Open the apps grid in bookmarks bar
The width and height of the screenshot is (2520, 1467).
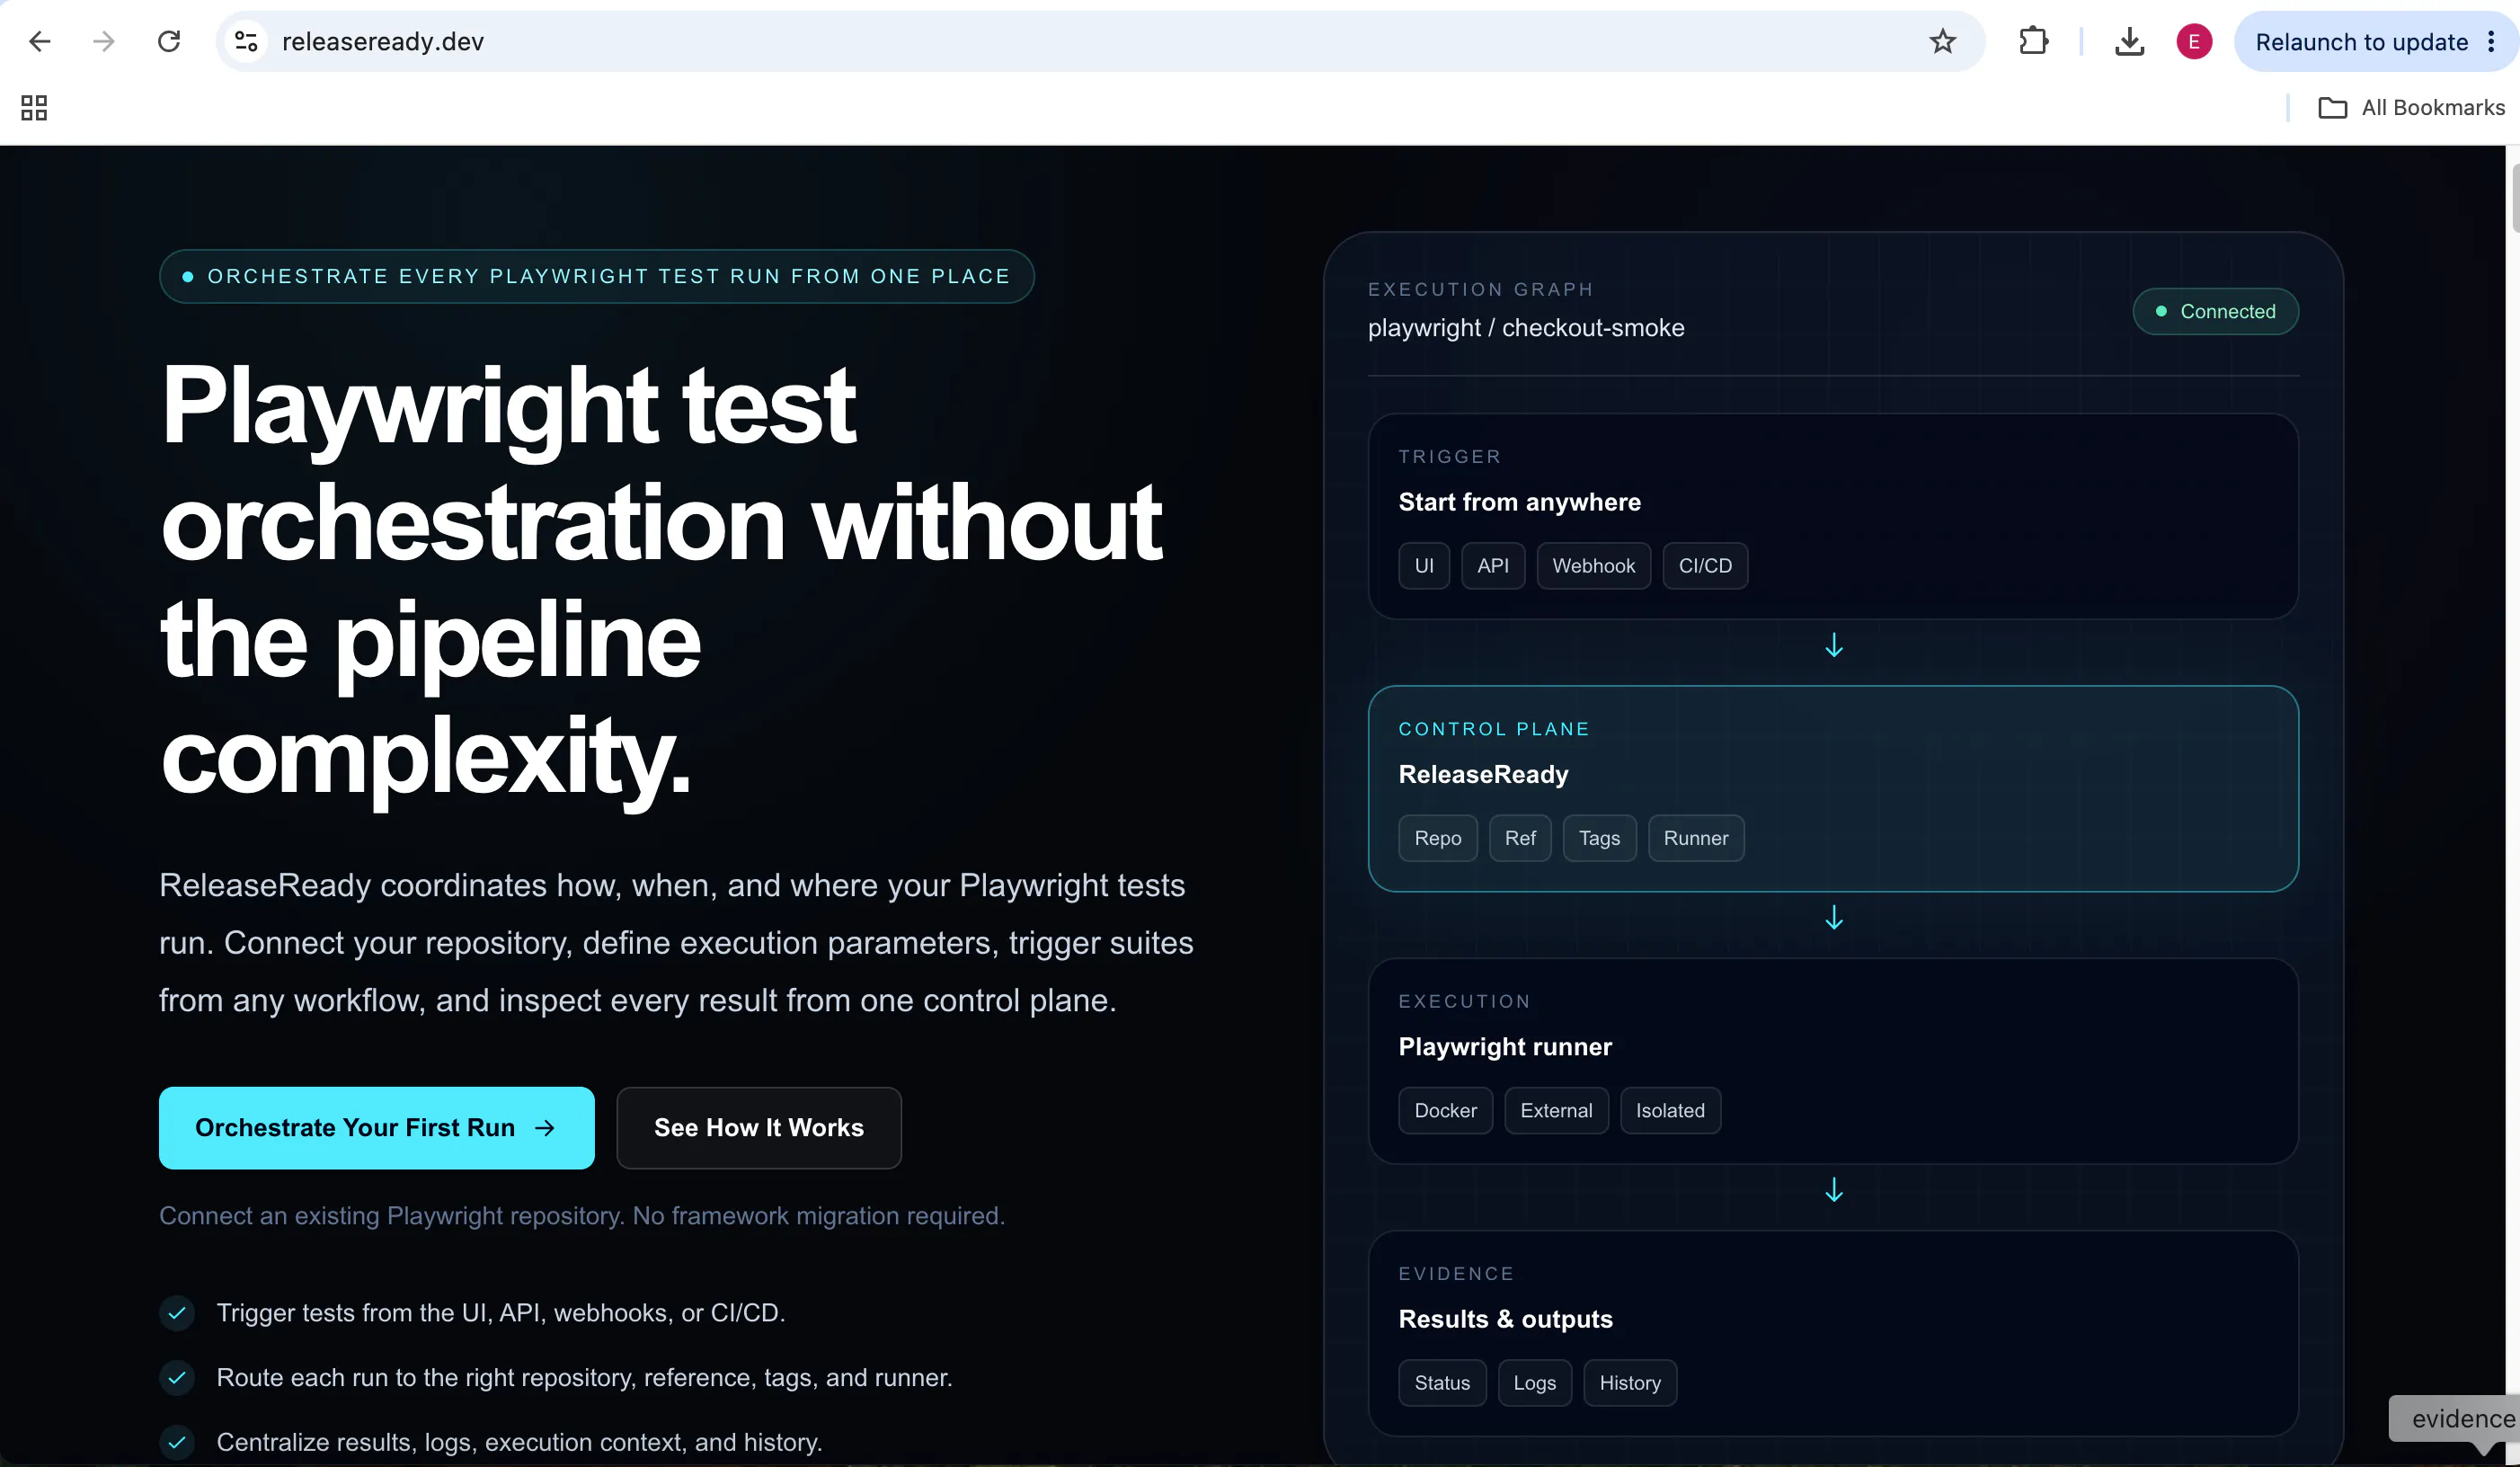click(x=34, y=107)
